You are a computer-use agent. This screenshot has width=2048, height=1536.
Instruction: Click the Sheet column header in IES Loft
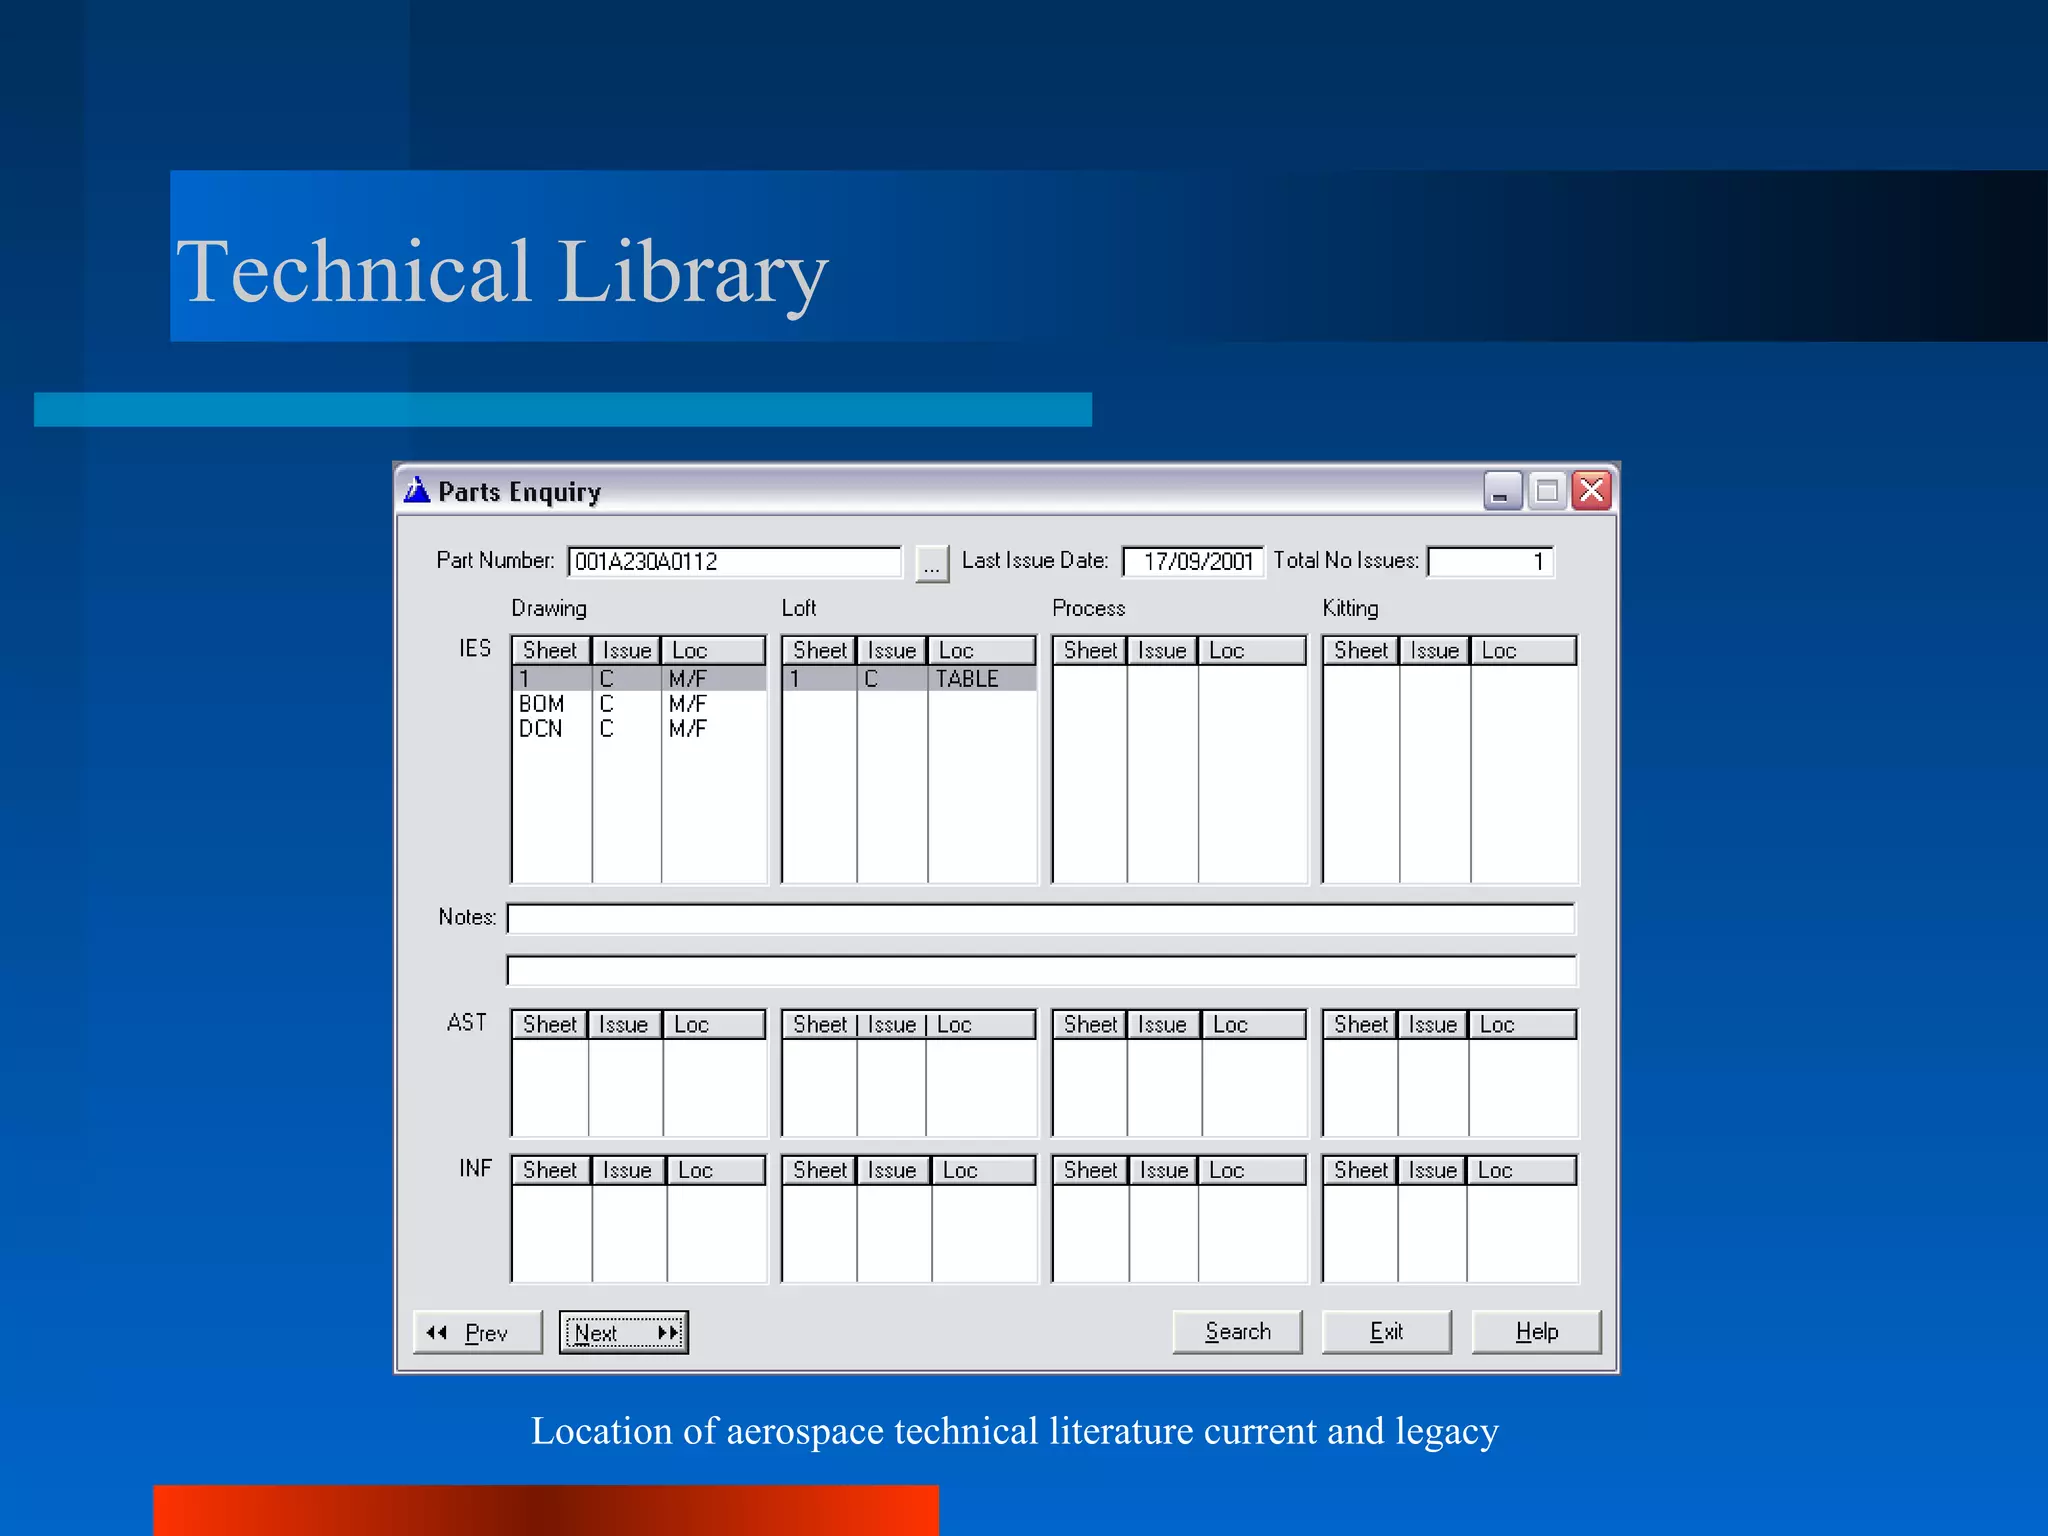(x=820, y=650)
